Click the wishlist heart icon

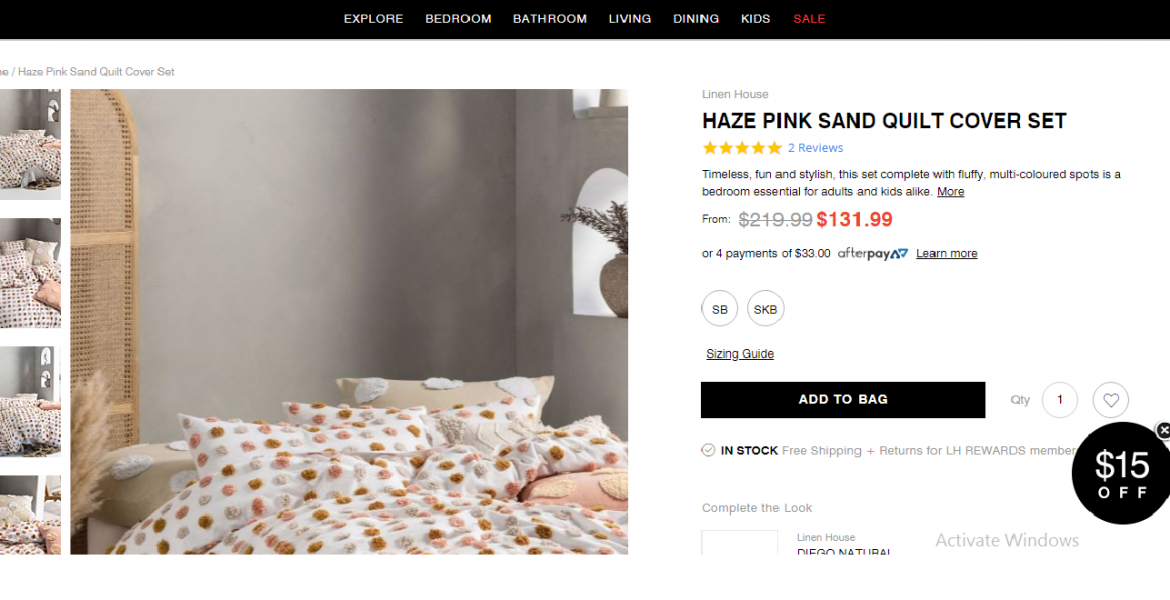coord(1110,400)
